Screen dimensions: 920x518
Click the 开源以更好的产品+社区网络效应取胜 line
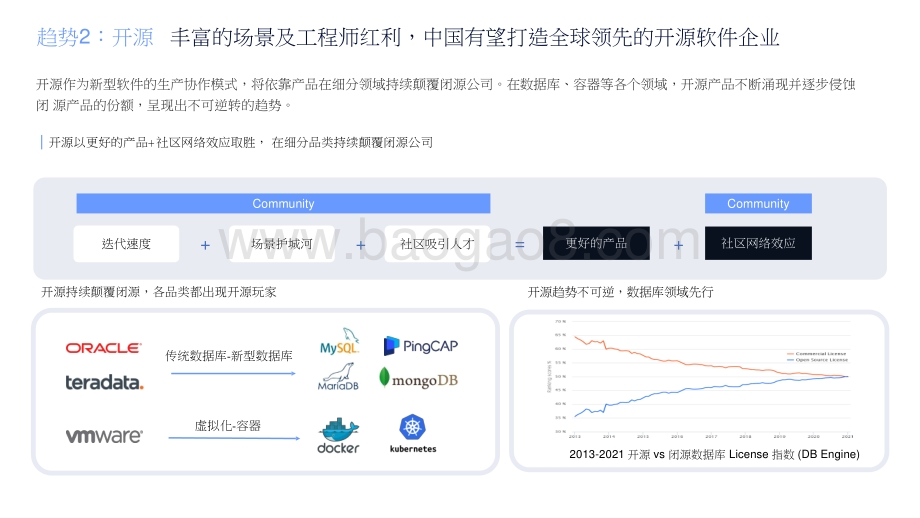click(x=241, y=143)
